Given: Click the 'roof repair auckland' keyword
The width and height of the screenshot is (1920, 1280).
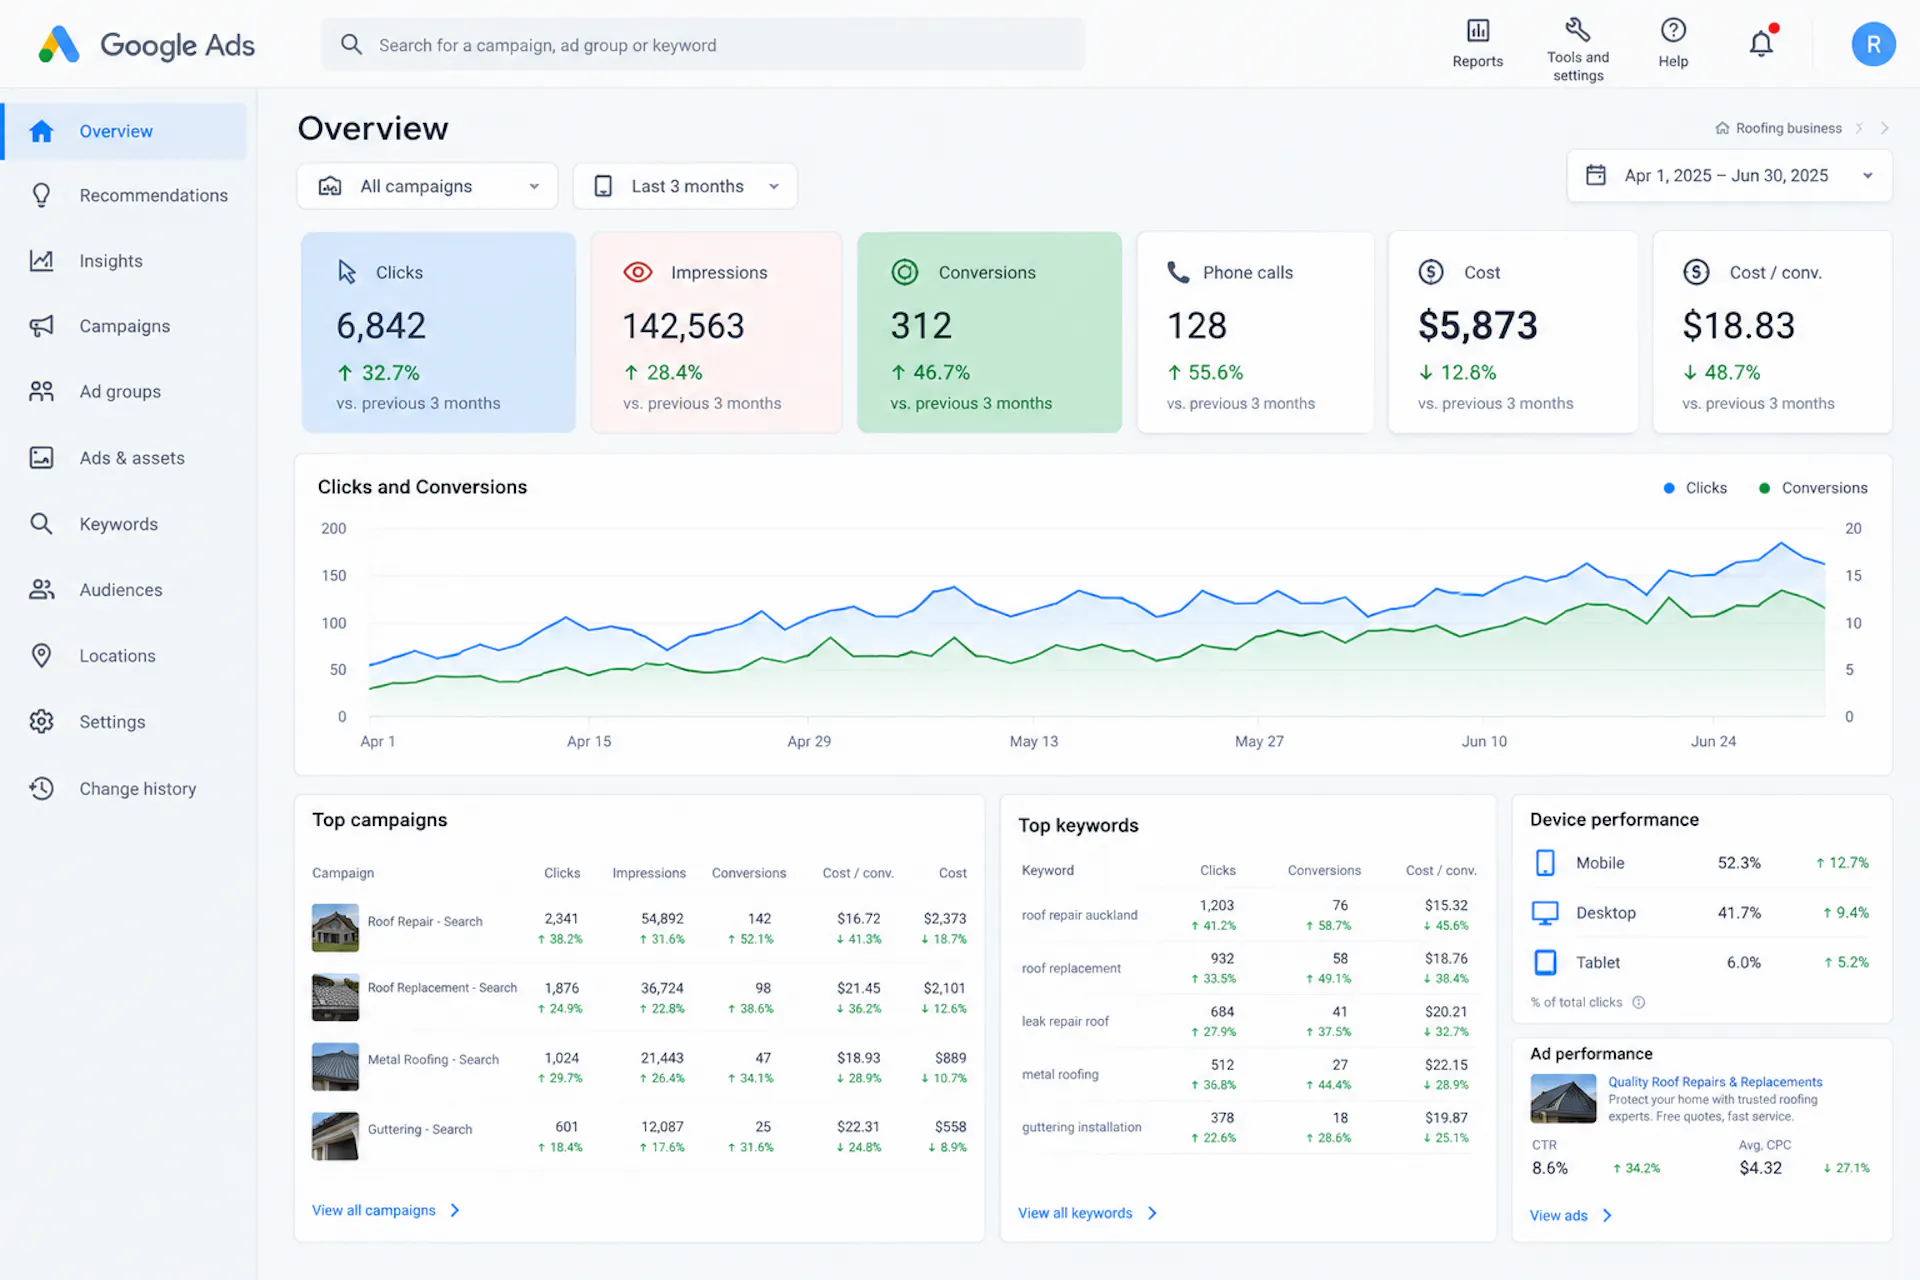Looking at the screenshot, I should 1079,915.
